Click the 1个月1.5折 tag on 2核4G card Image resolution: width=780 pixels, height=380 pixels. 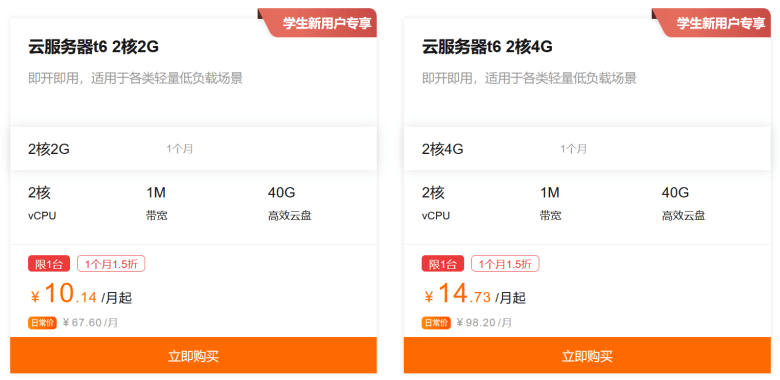point(505,264)
